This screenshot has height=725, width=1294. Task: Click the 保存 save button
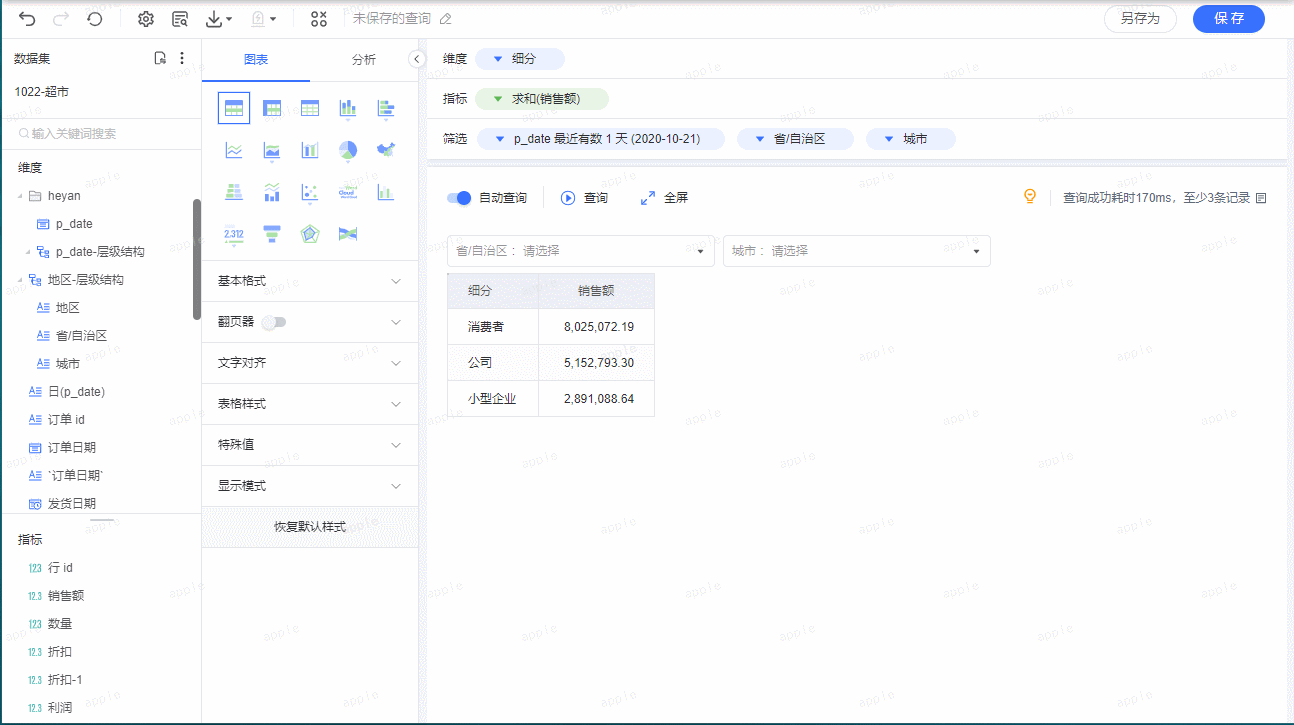click(1228, 19)
